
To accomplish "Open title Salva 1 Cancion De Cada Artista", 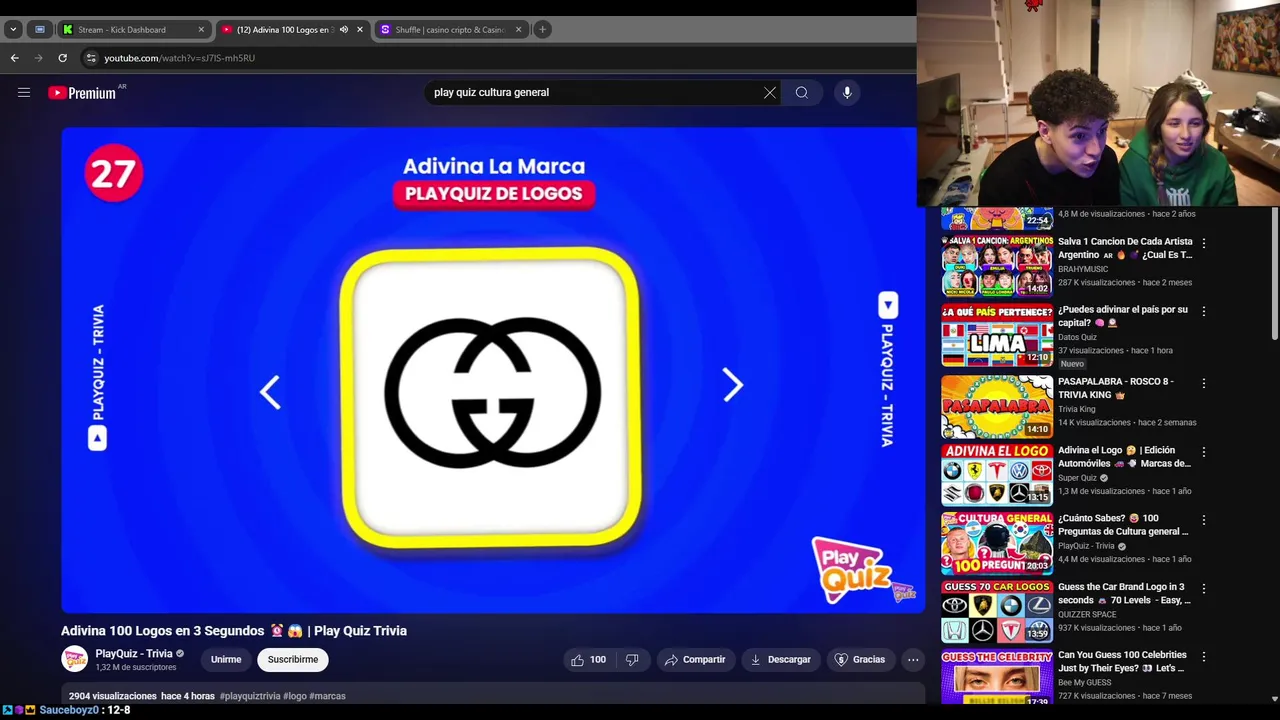I will (x=1125, y=248).
